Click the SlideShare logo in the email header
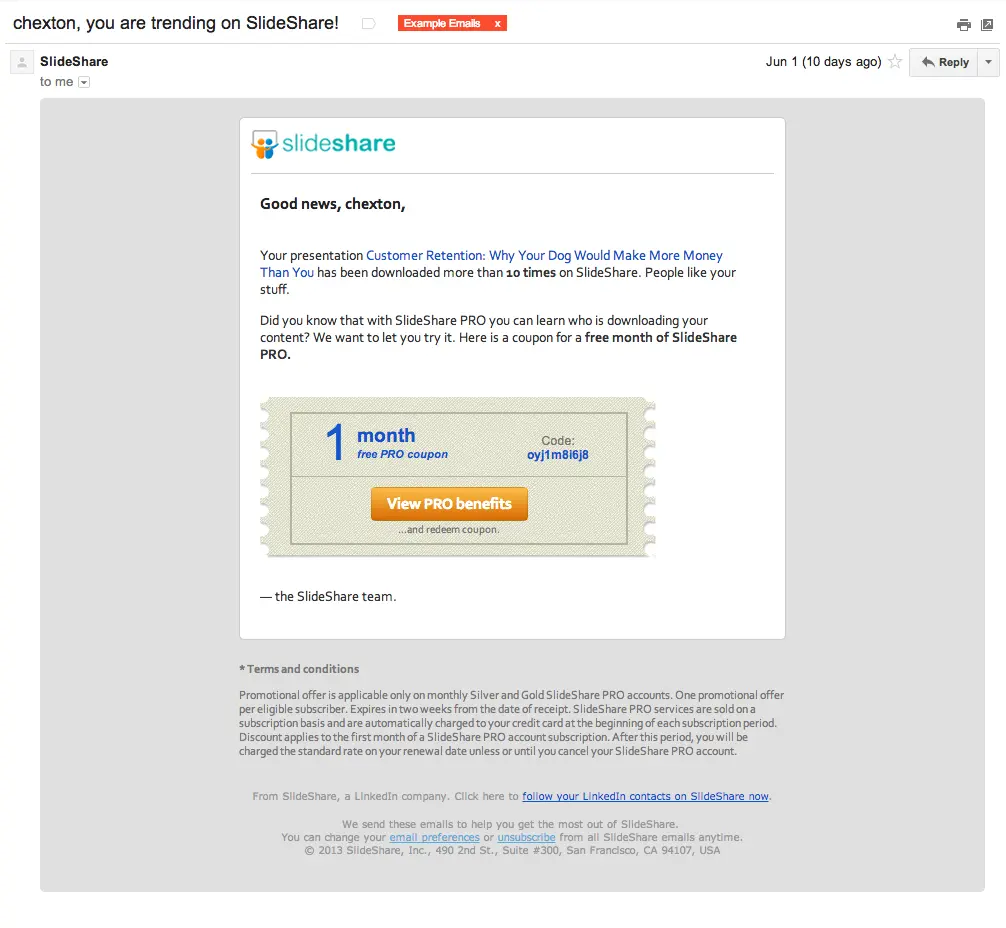This screenshot has width=1006, height=928. click(322, 144)
